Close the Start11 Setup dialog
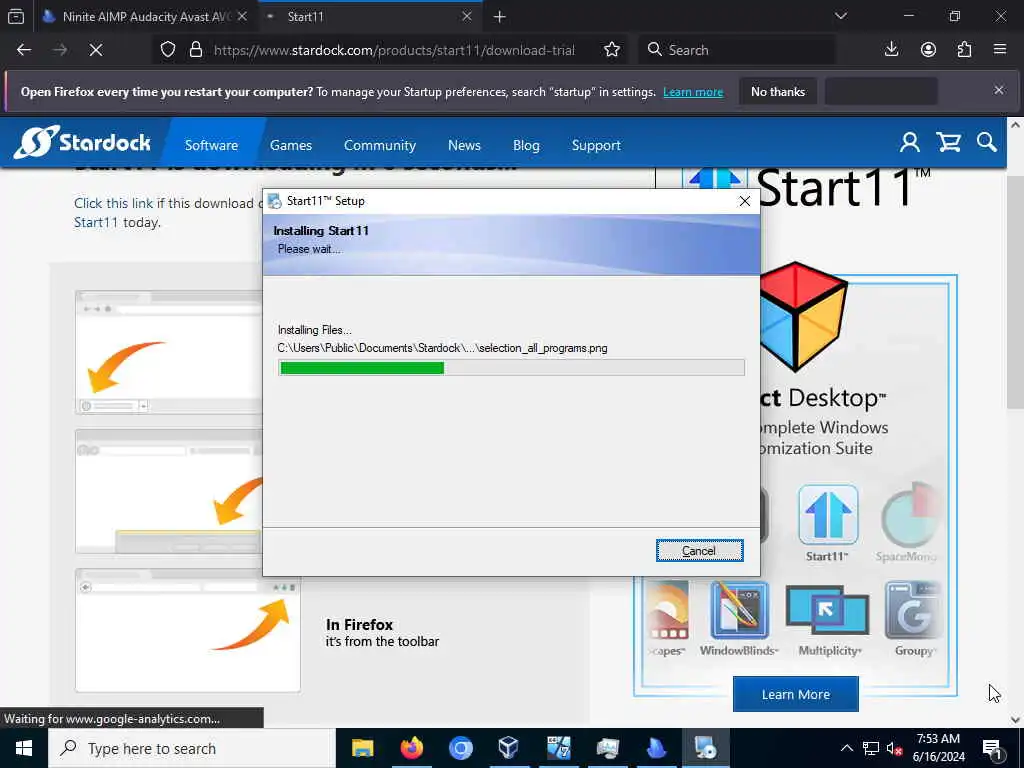1024x768 pixels. tap(744, 201)
